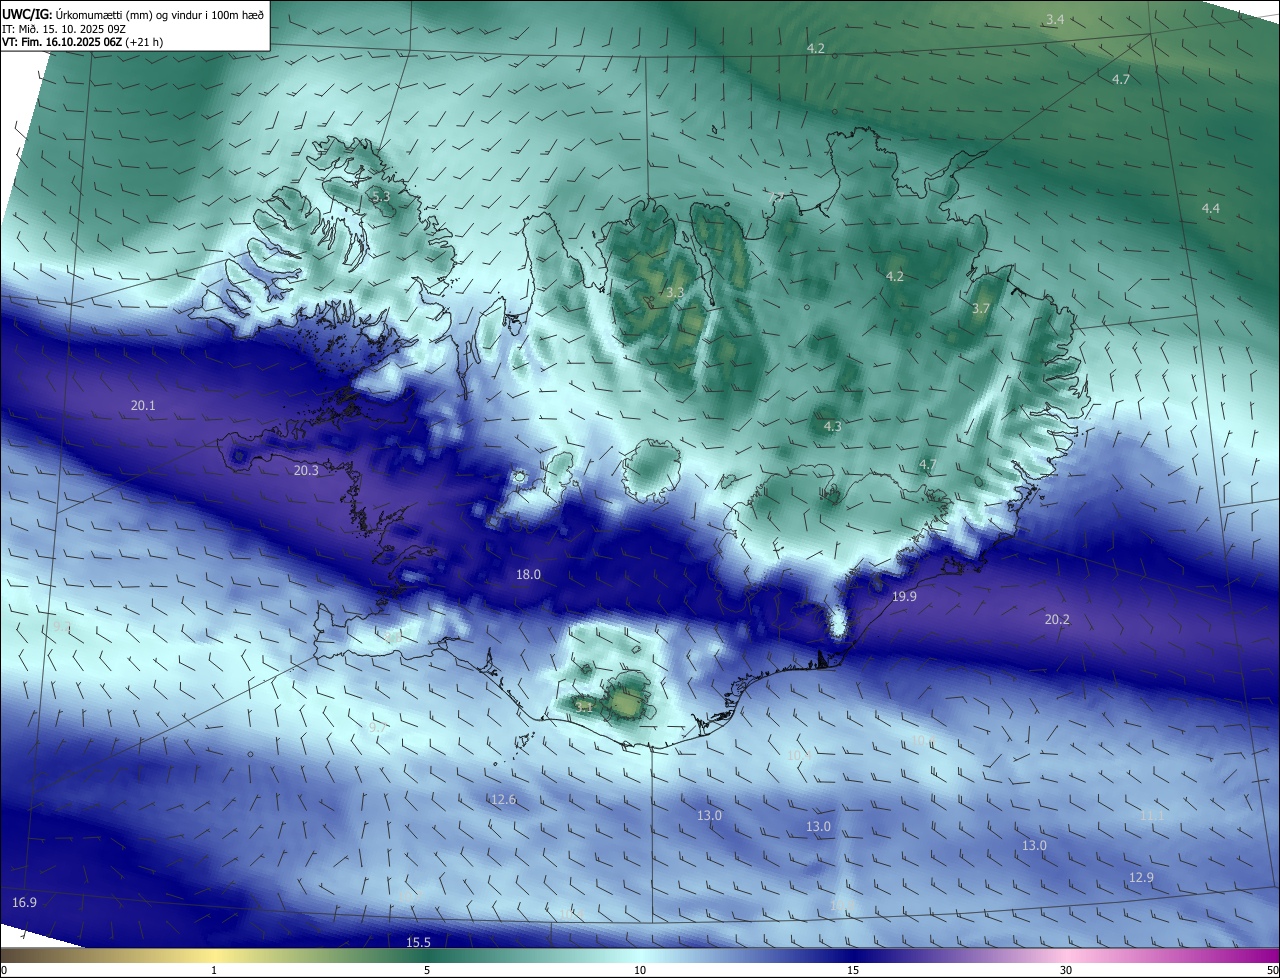1280x978 pixels.
Task: Click the legend tick labeled 15
Action: (x=853, y=970)
